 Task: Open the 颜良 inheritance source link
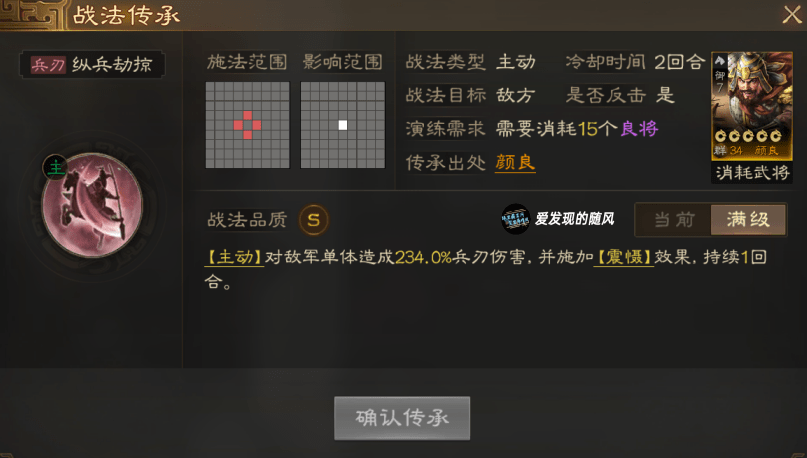coord(515,163)
